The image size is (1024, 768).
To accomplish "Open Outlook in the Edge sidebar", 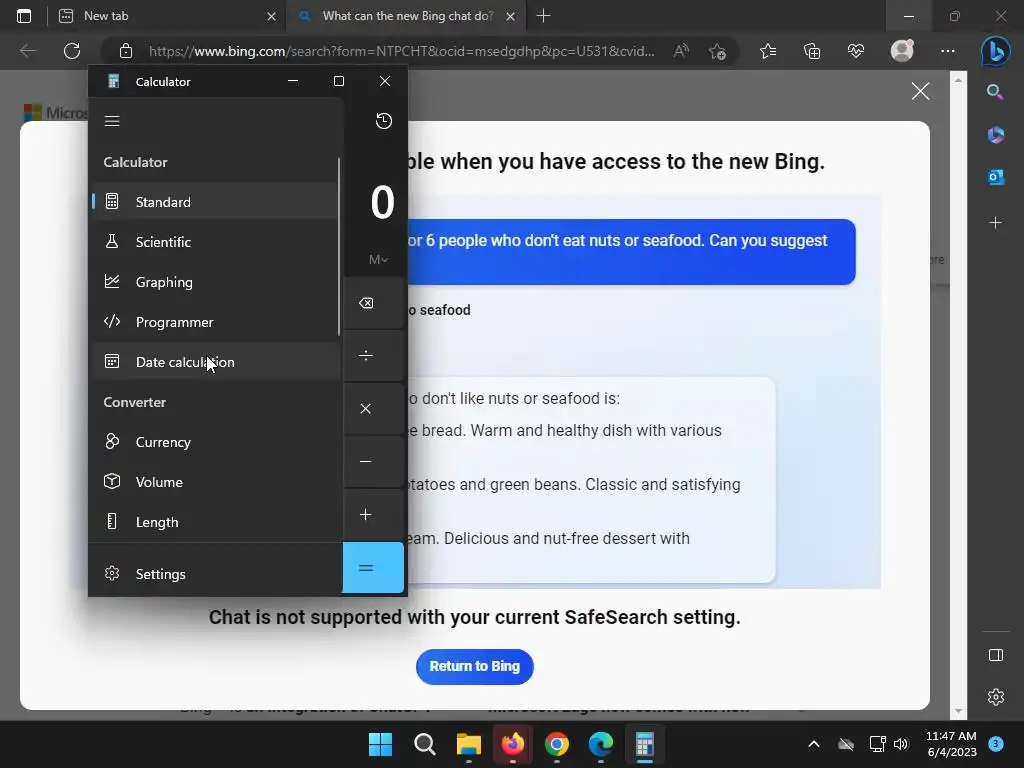I will (x=995, y=177).
